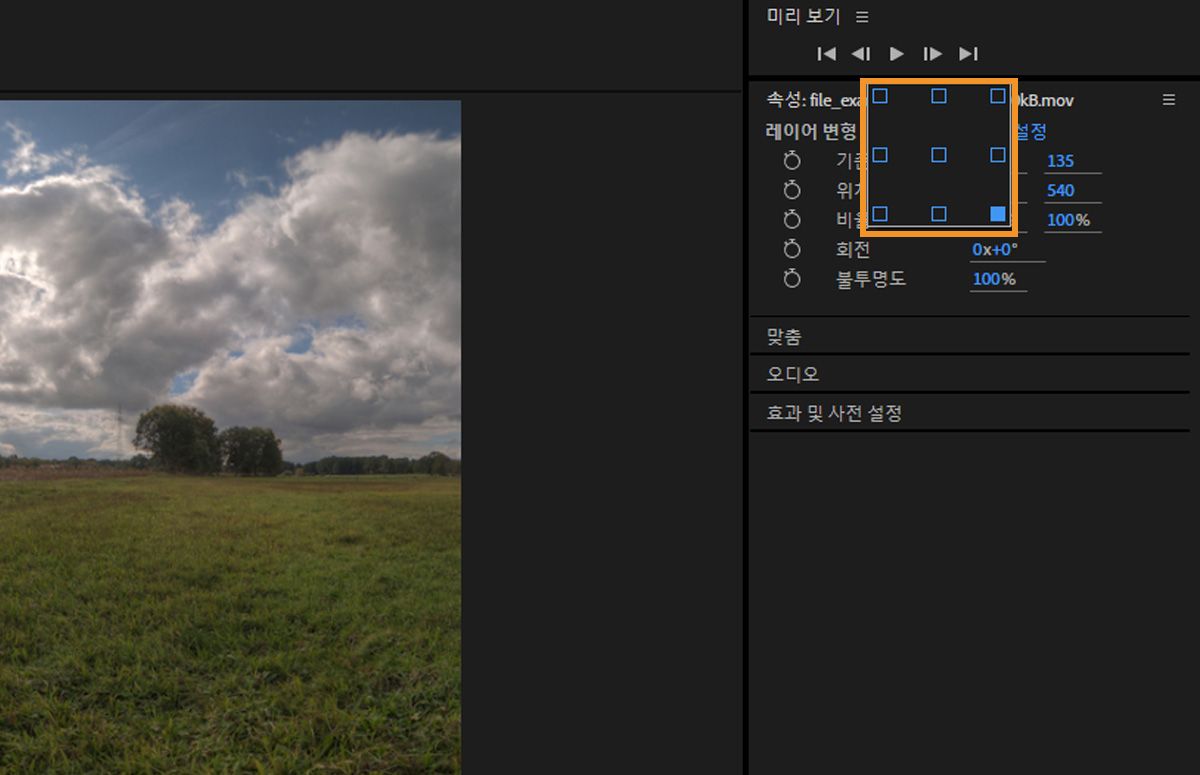Click the rotation value 0x+0°
Screen dimensions: 1200x775
pos(995,249)
